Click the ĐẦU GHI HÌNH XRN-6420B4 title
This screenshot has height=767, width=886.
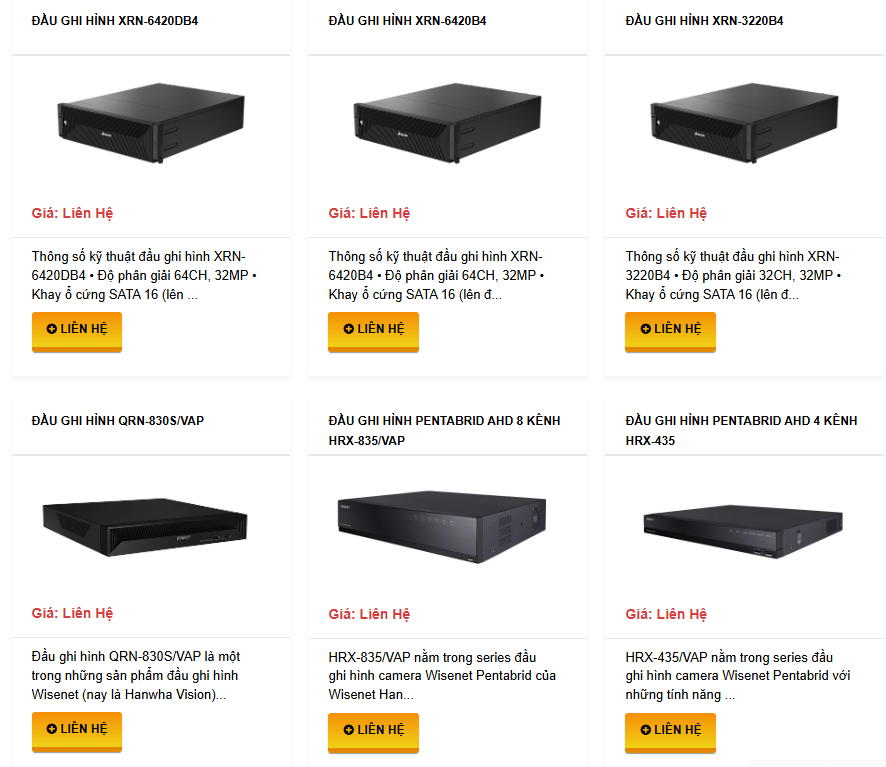(x=408, y=20)
